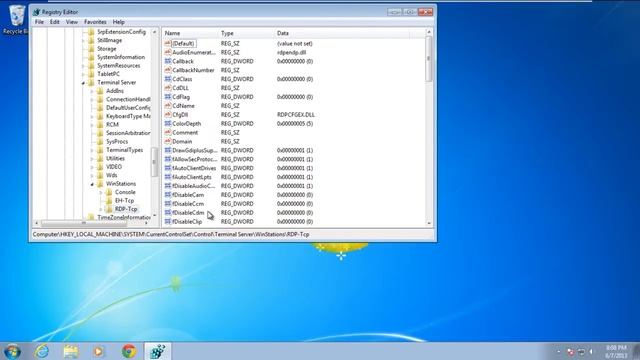
Task: Open the Help menu
Action: pos(119,22)
